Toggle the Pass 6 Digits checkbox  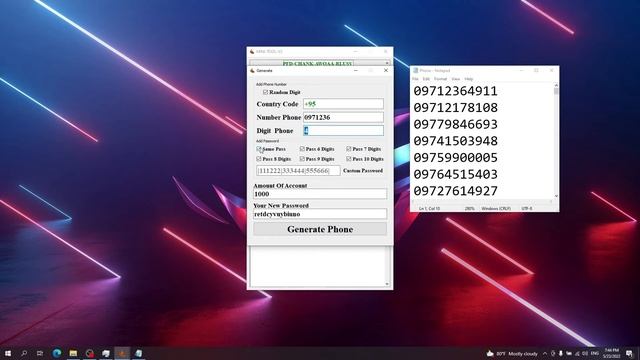click(x=302, y=149)
